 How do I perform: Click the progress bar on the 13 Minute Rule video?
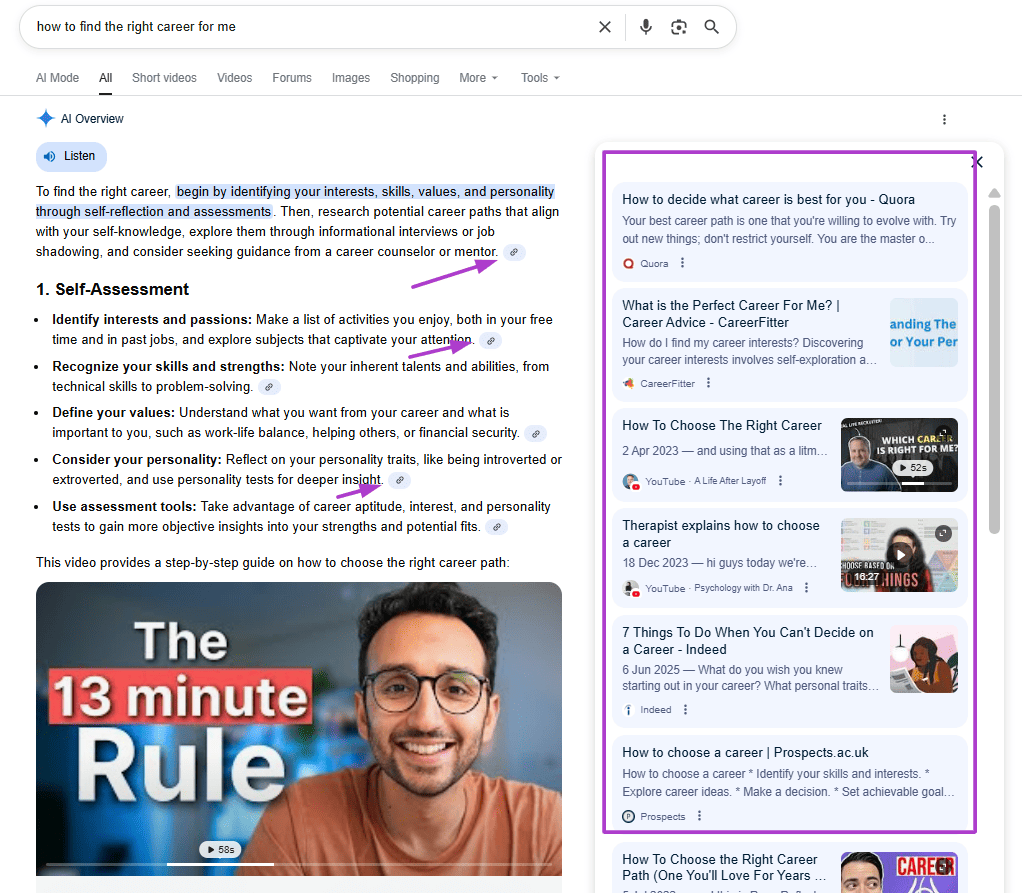tap(298, 864)
